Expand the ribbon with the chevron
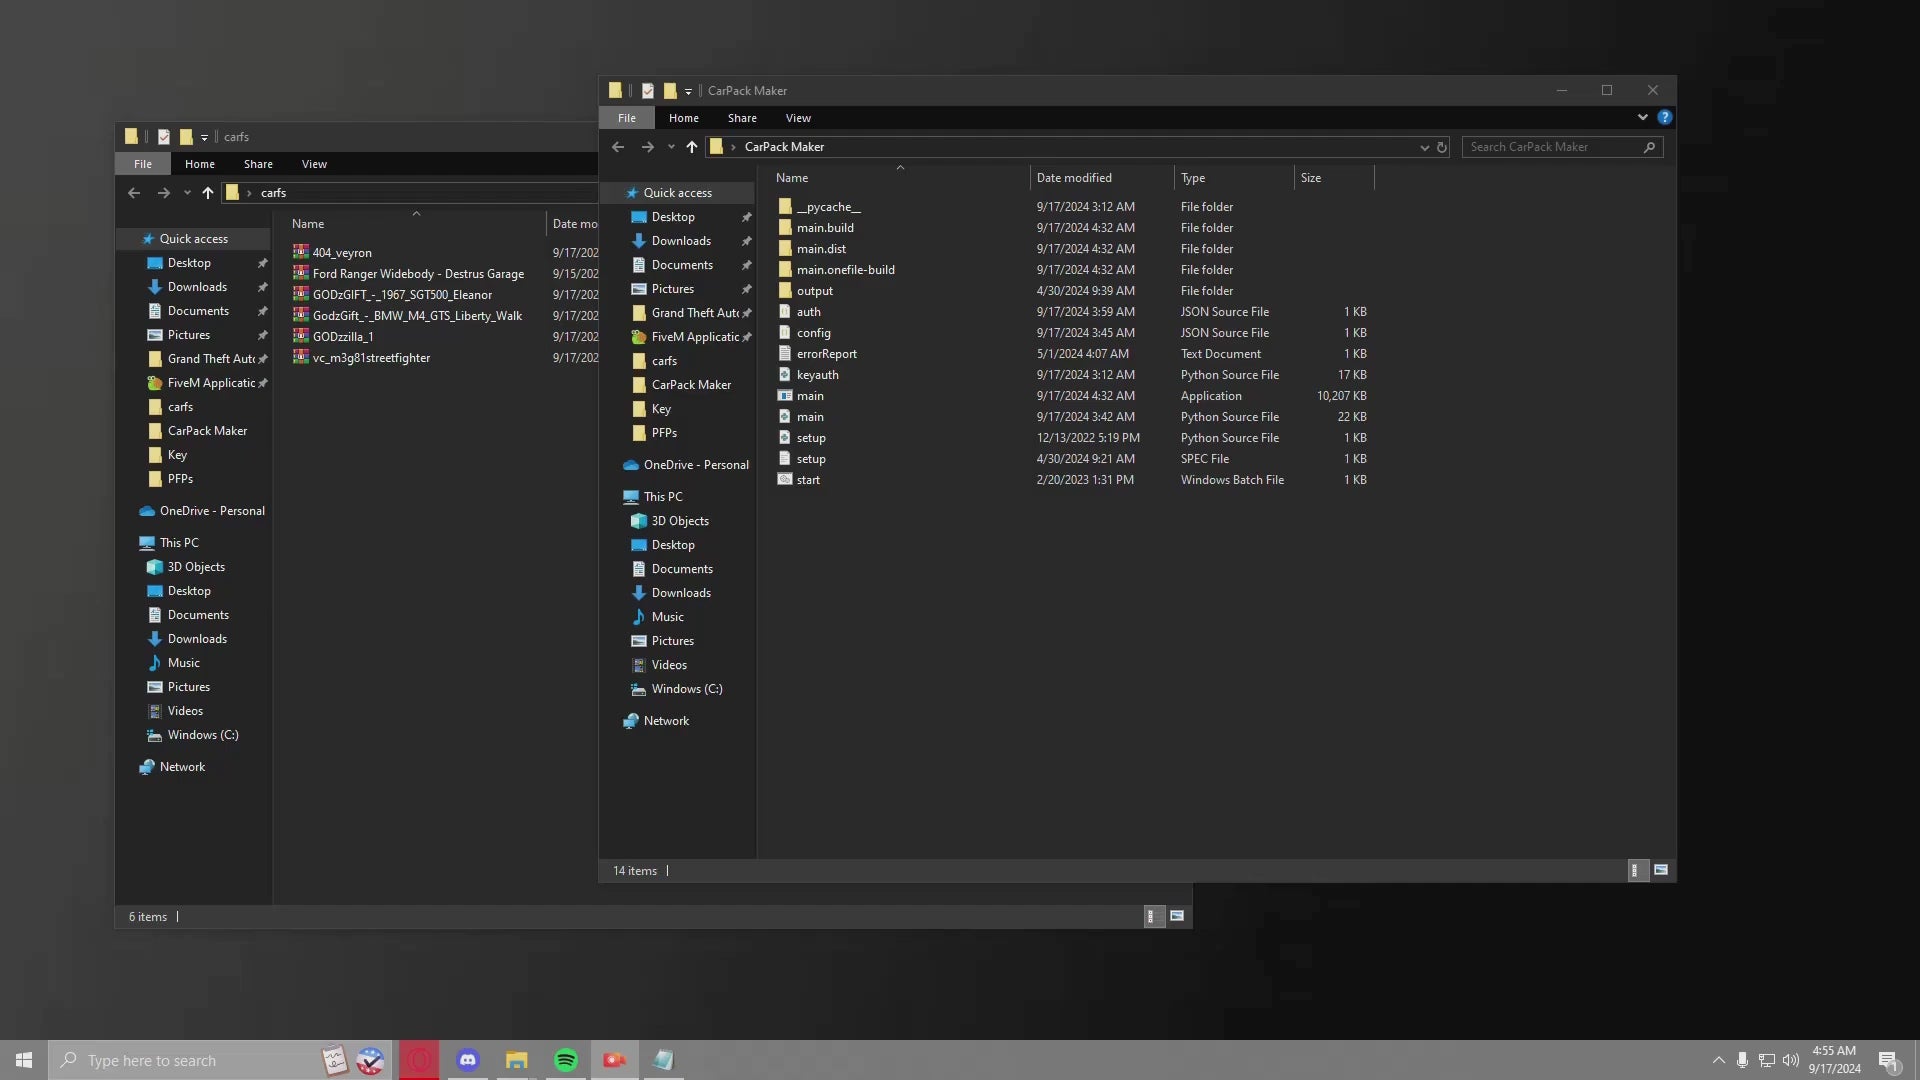This screenshot has height=1080, width=1920. [x=1642, y=118]
